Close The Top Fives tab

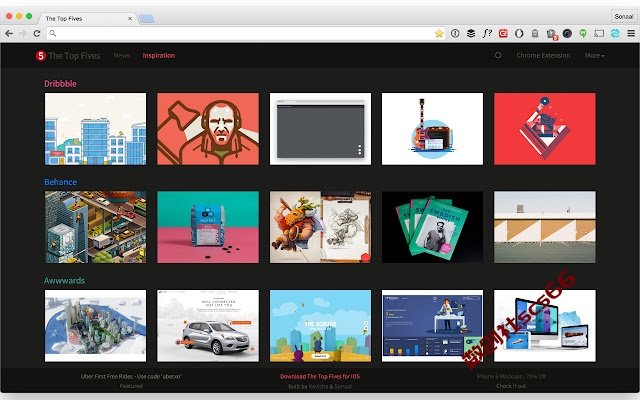130,18
